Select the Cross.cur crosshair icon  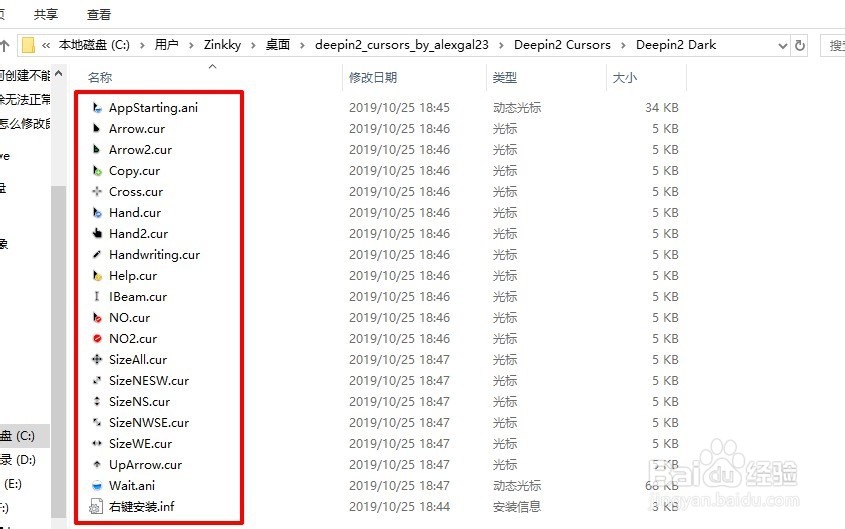97,192
